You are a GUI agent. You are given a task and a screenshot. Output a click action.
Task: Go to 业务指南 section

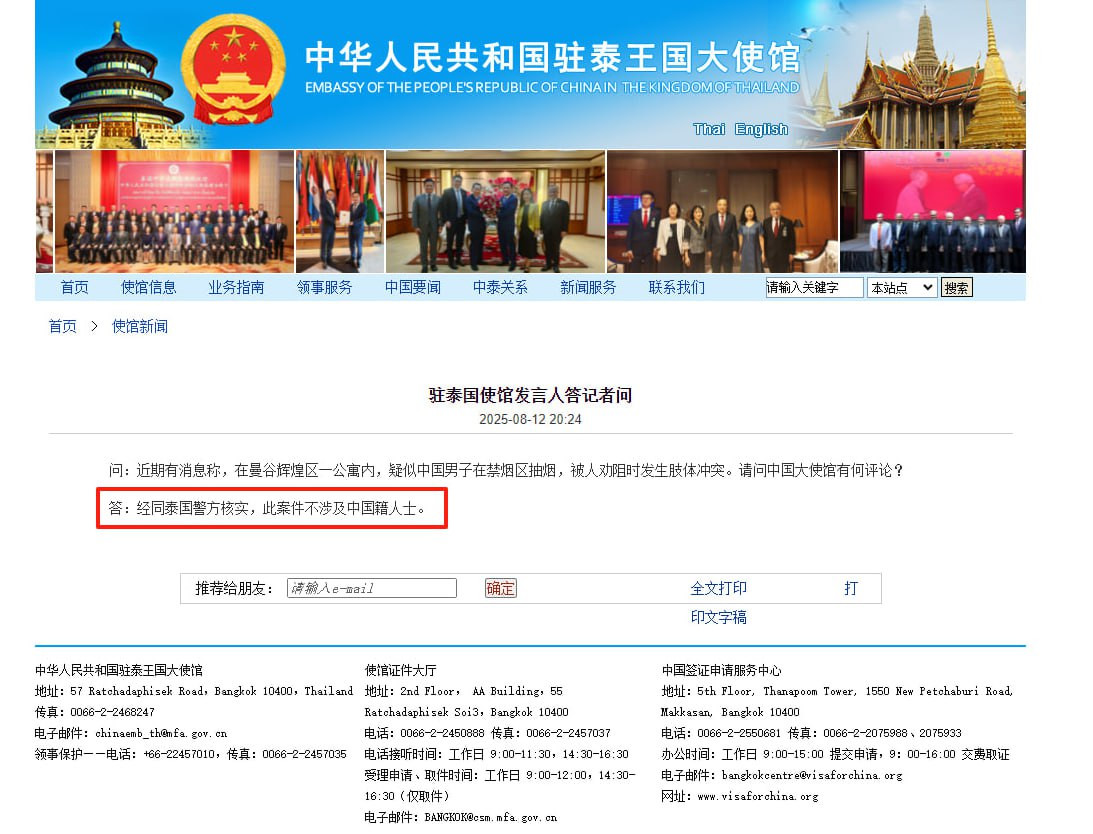[236, 287]
